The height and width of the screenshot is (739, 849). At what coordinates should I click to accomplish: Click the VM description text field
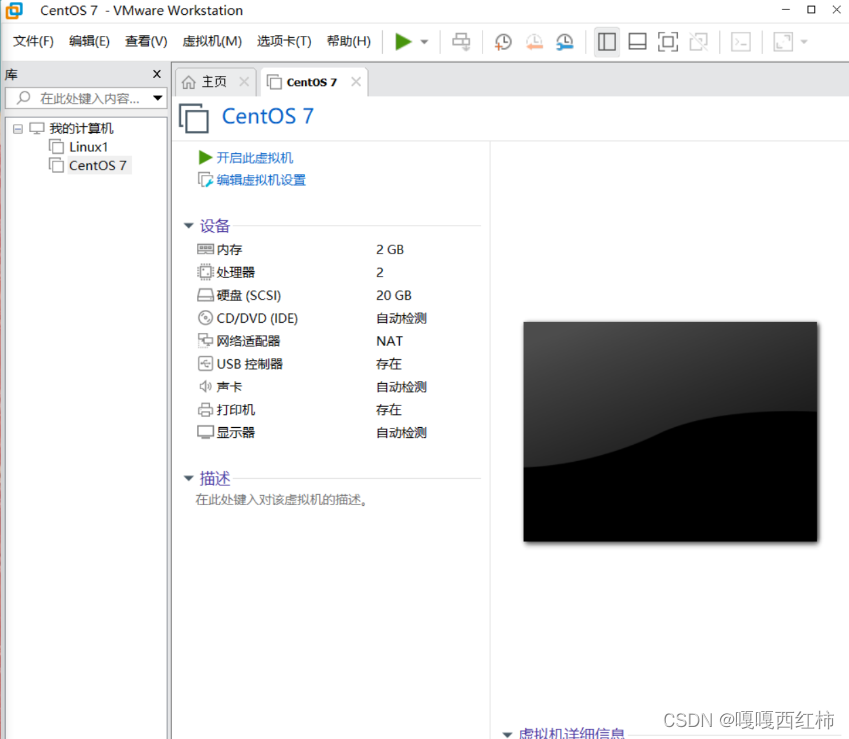(282, 500)
